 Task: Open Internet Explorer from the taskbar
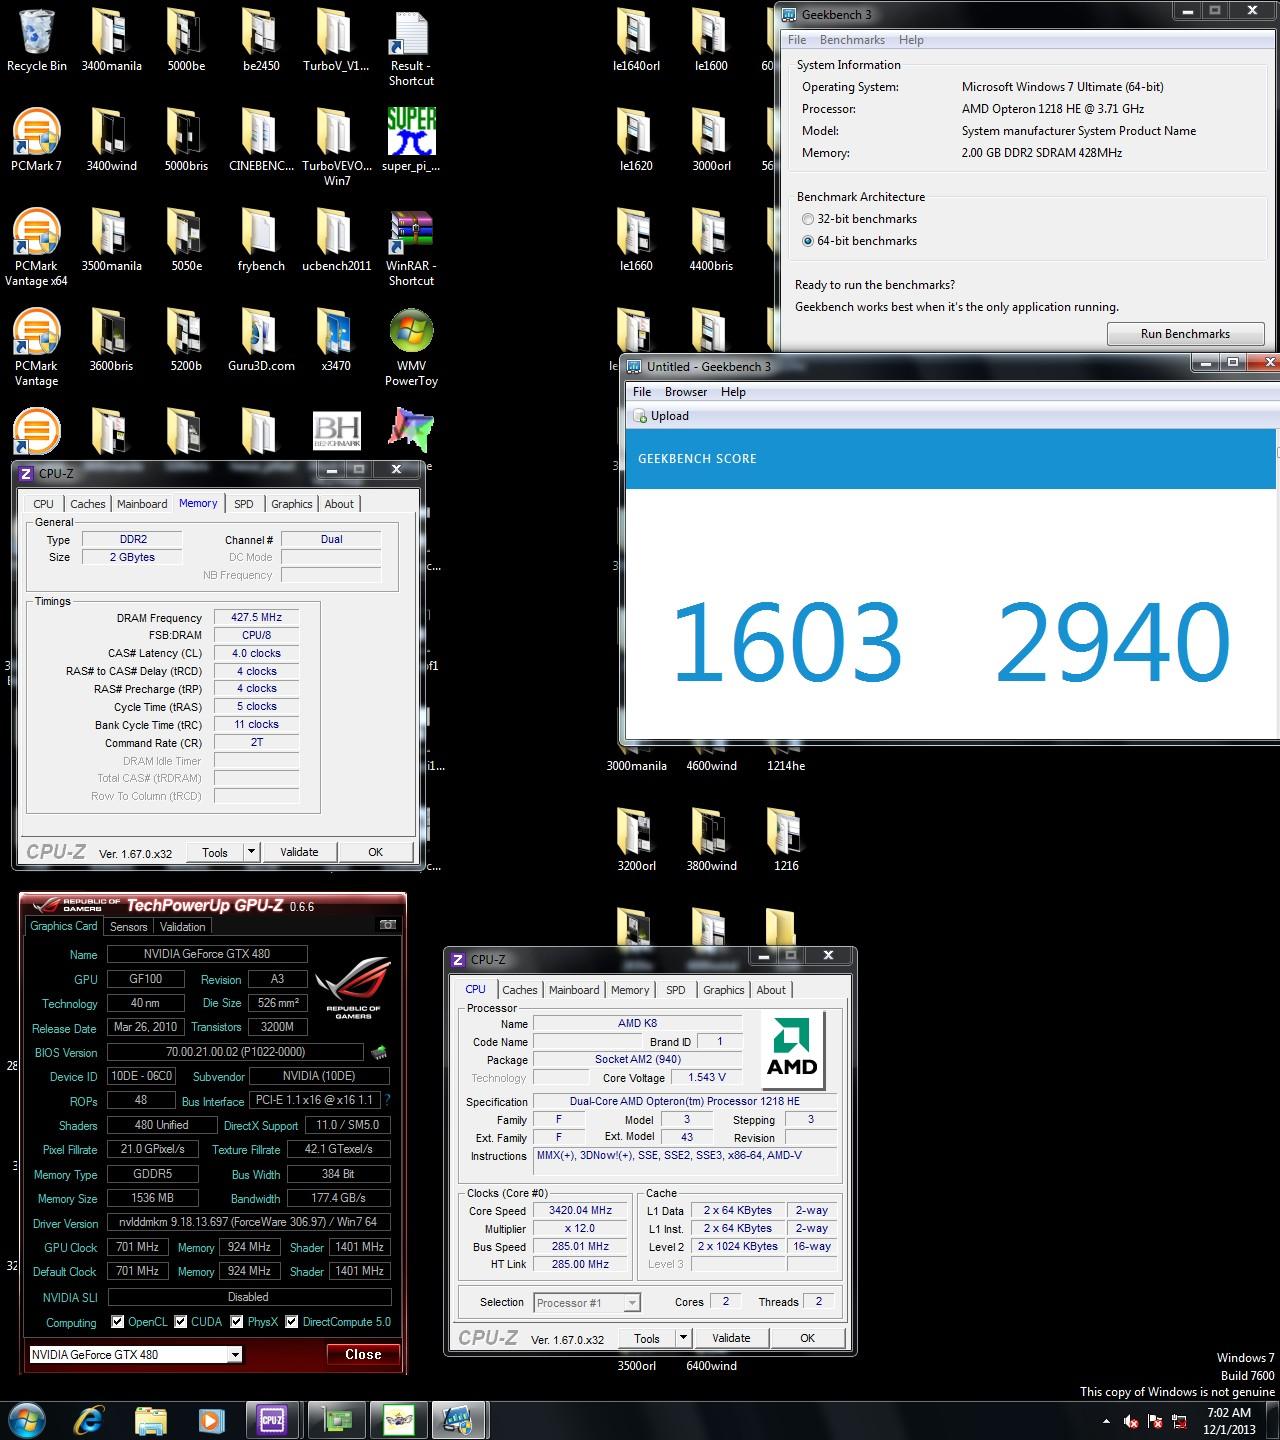pyautogui.click(x=90, y=1419)
